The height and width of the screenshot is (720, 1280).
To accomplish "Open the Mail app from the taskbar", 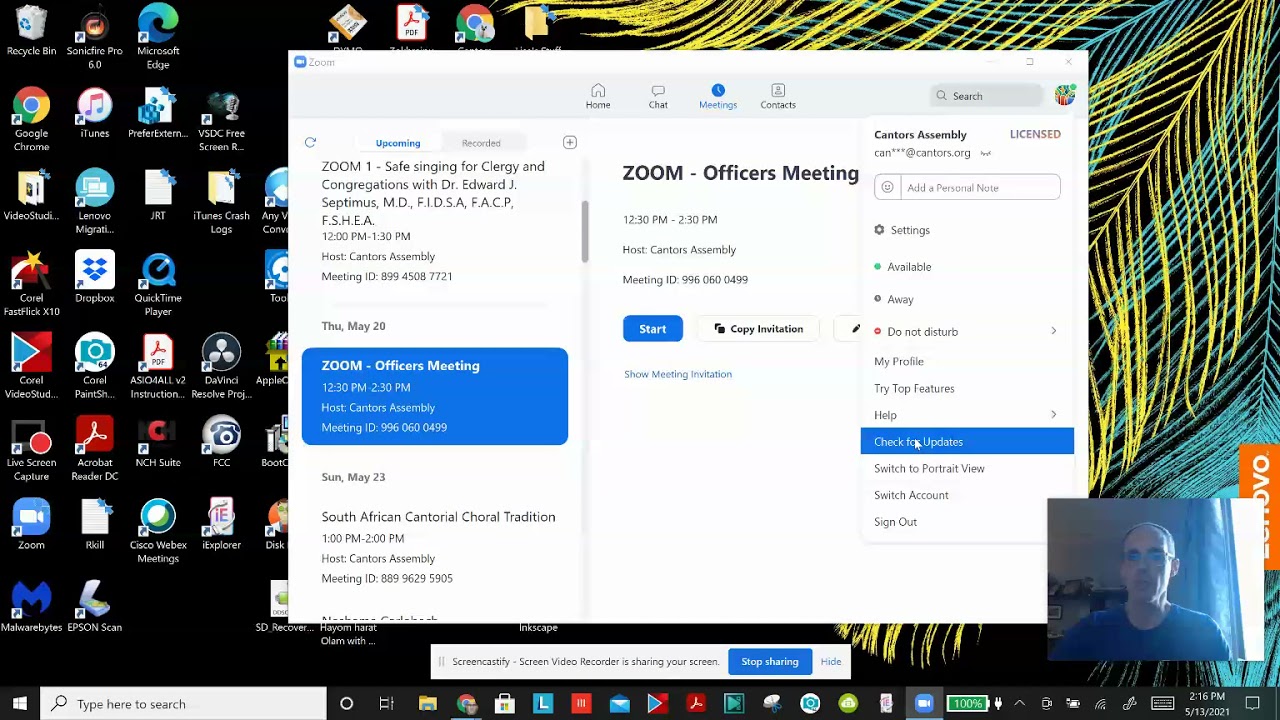I will tap(619, 704).
